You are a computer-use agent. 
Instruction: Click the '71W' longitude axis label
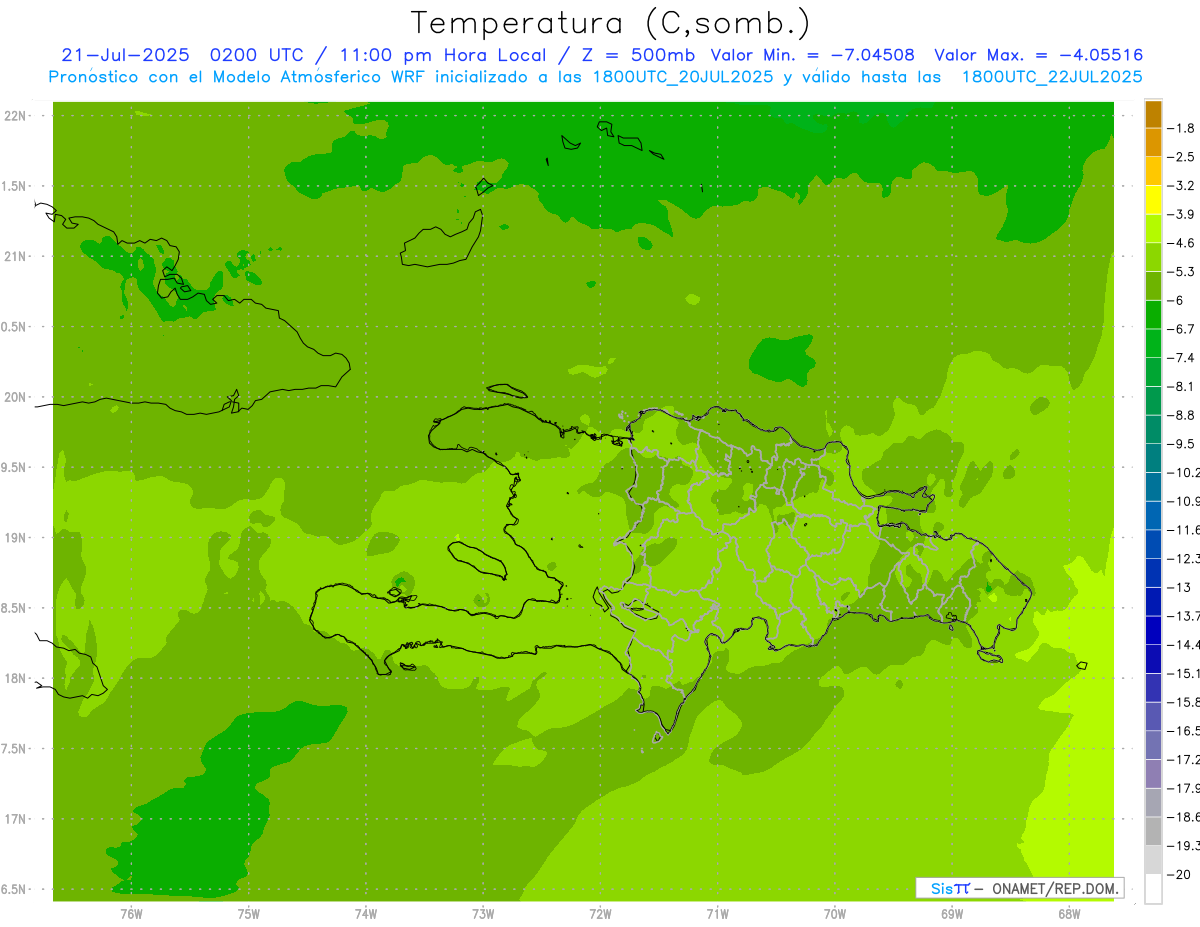(x=717, y=914)
